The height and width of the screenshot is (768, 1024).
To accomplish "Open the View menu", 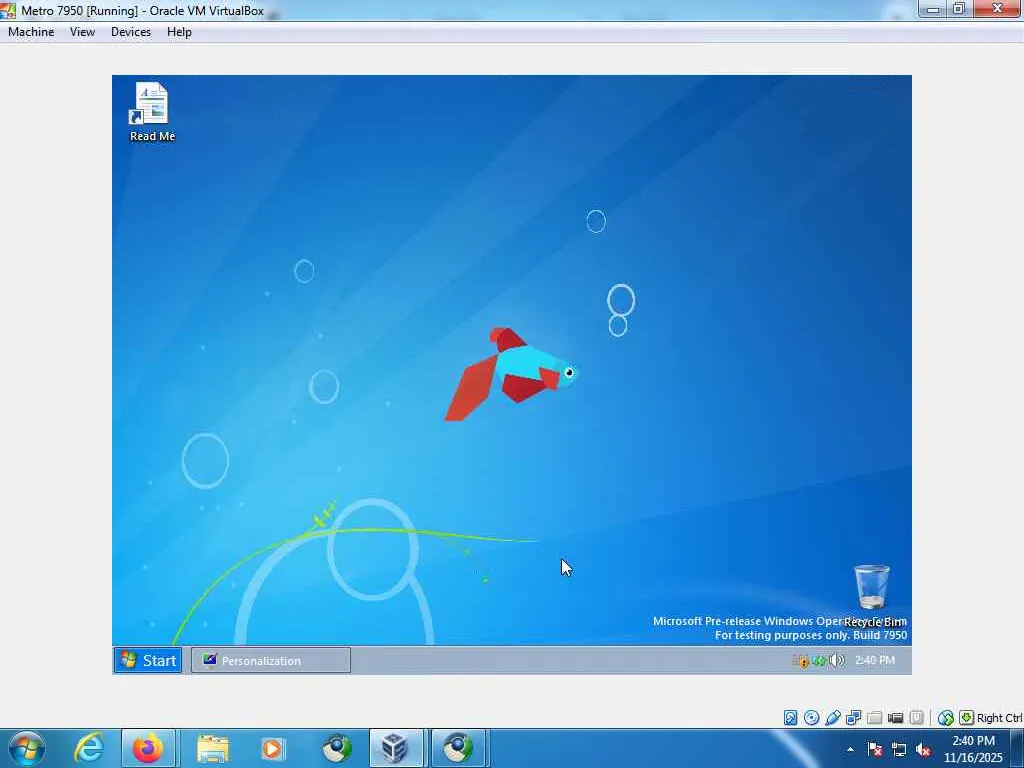I will pyautogui.click(x=82, y=32).
